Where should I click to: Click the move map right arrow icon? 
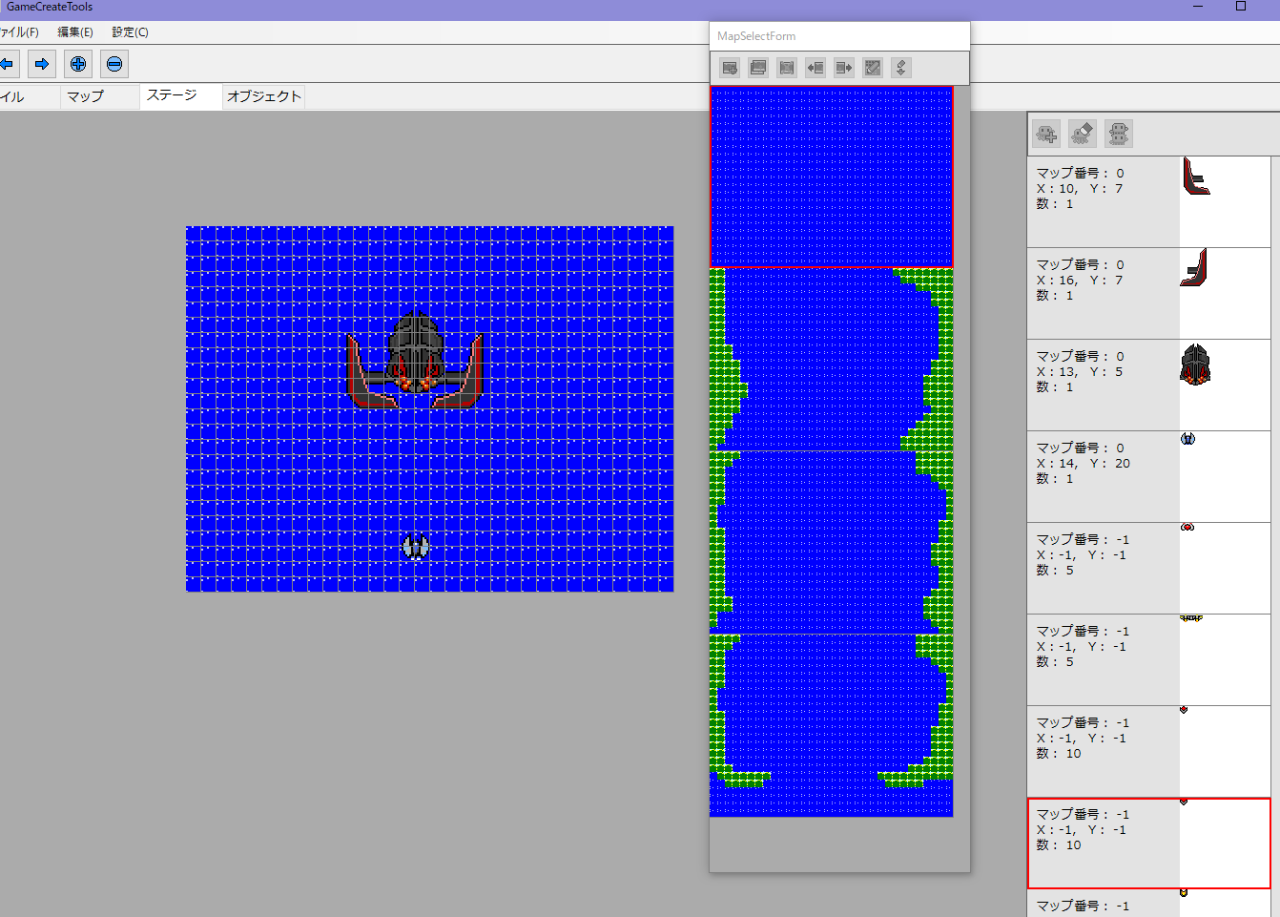[x=844, y=68]
